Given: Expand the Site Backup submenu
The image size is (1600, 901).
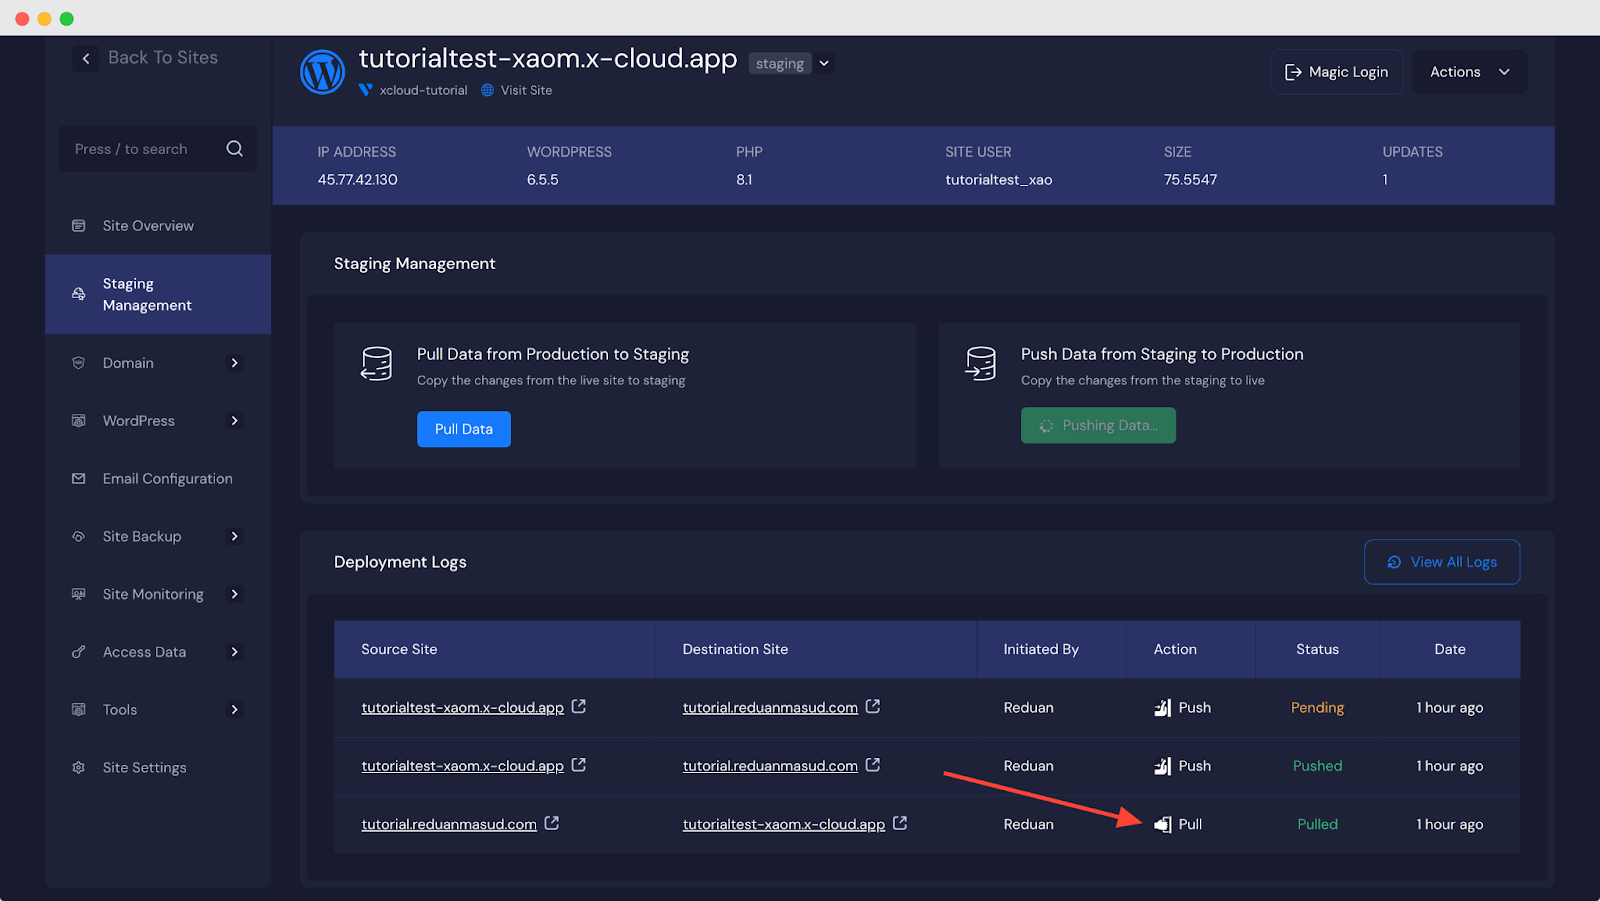Looking at the screenshot, I should (x=235, y=537).
